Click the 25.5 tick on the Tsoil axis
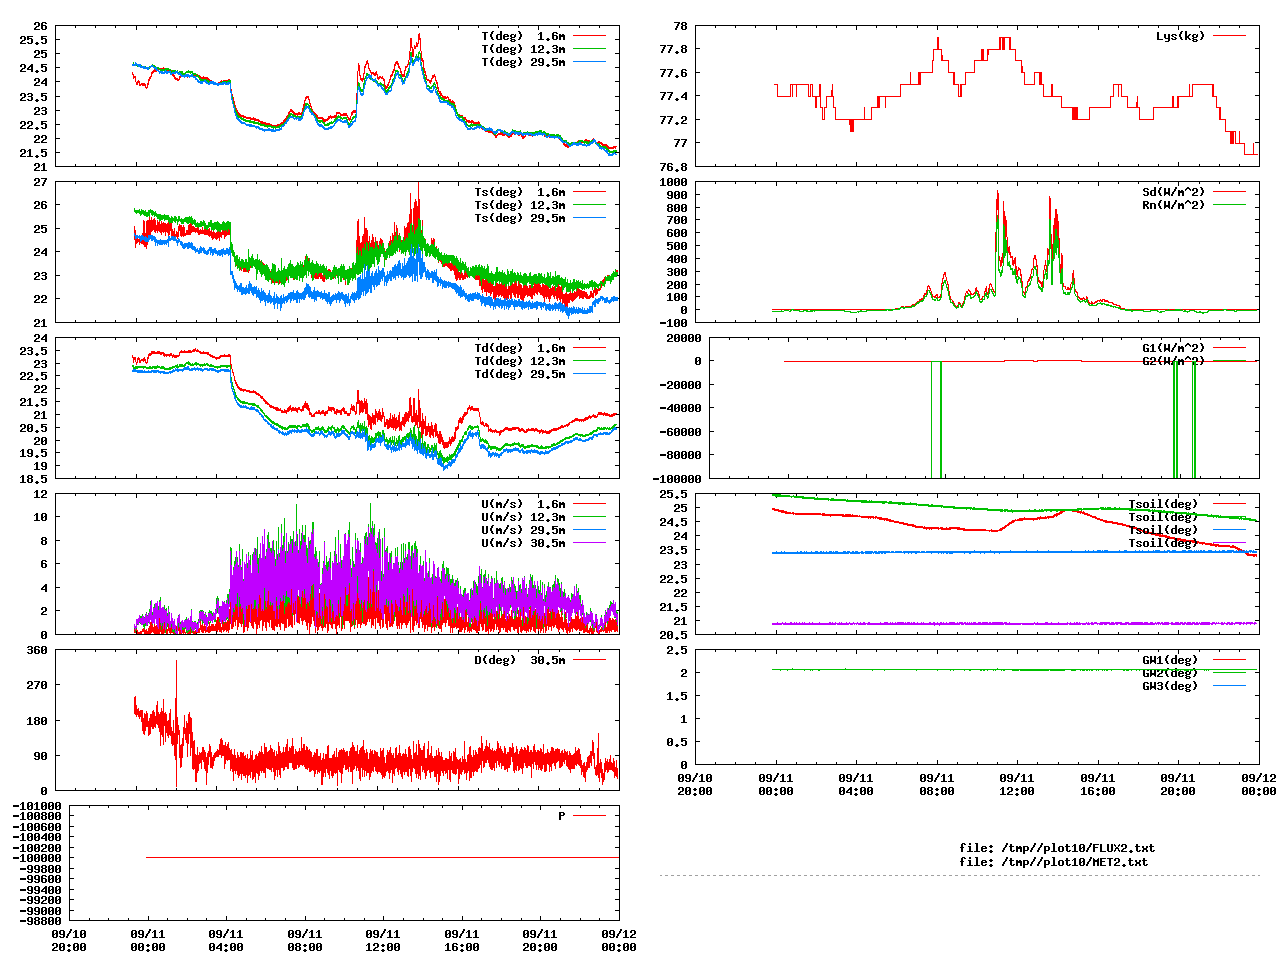 coord(674,494)
